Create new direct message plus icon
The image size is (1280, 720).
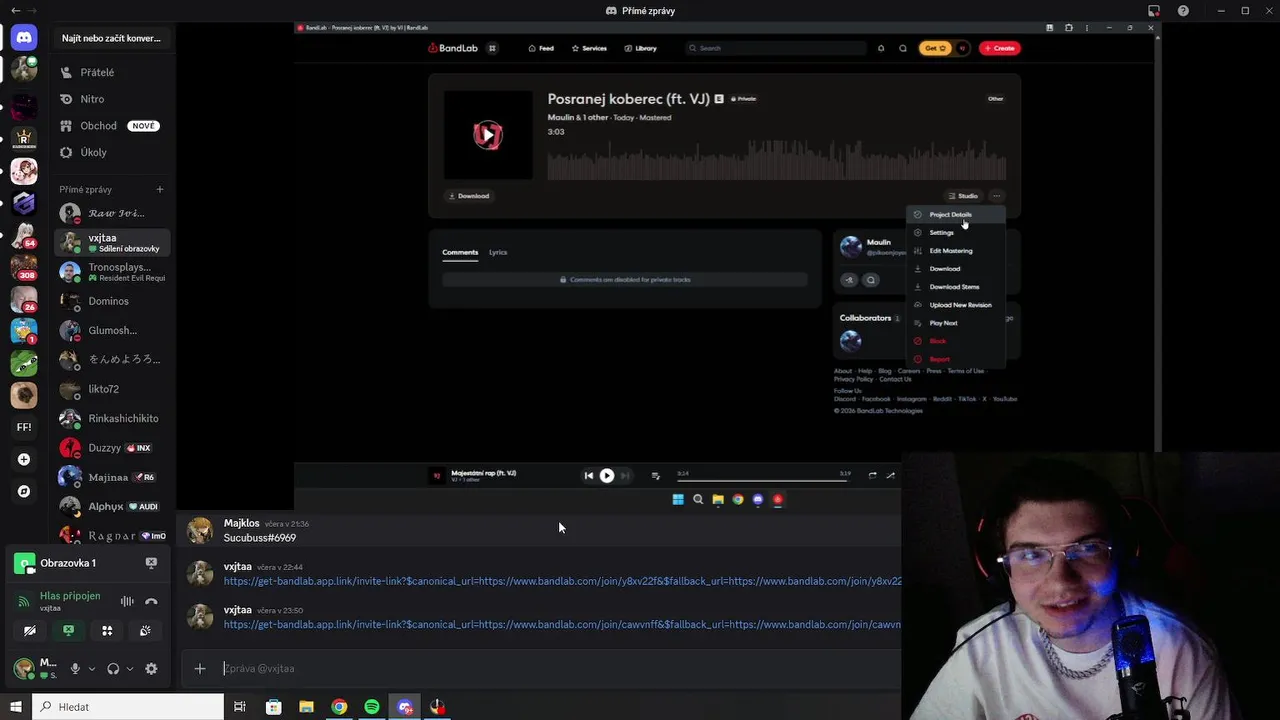pos(159,189)
